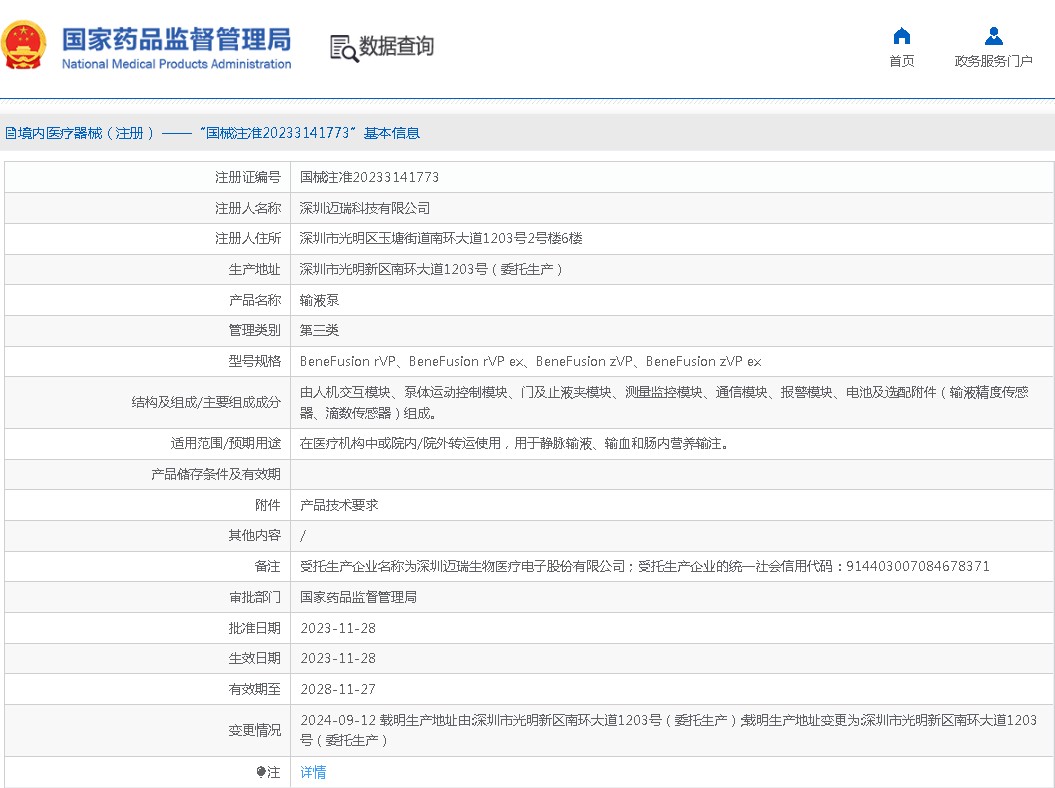Click the 批准日期 row label
Viewport: 1055px width, 788px height.
254,628
